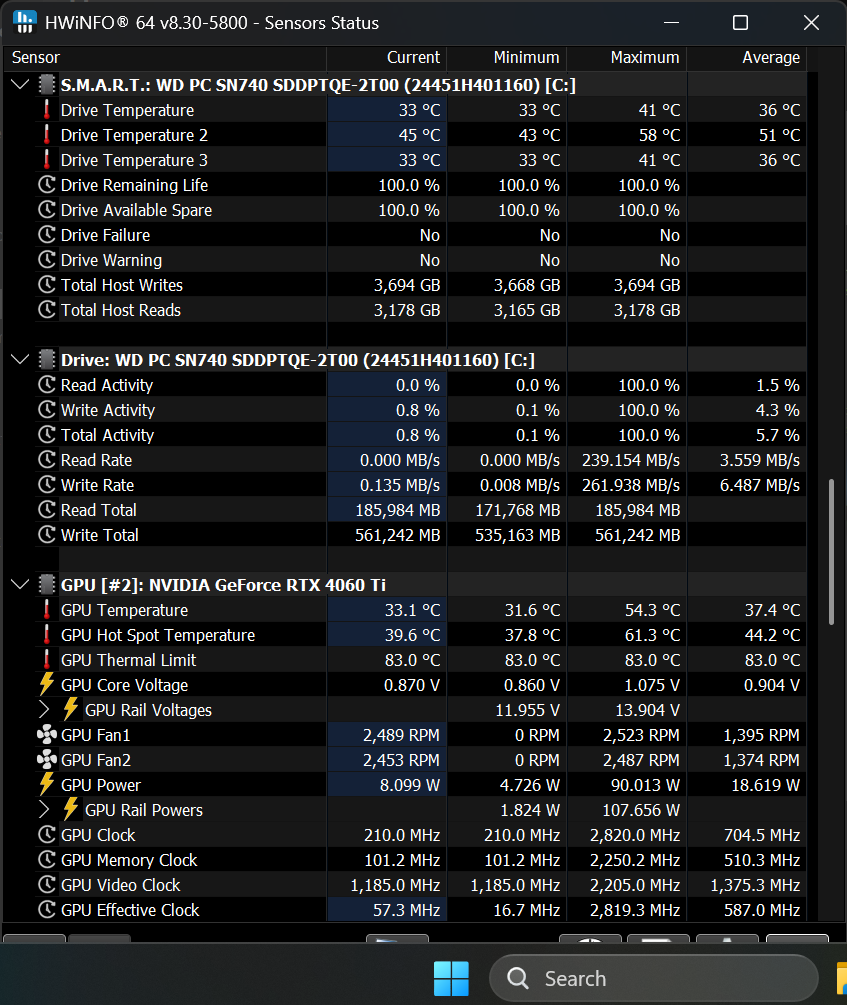
Task: Click the clock icon beside Write Rate
Action: [46, 485]
